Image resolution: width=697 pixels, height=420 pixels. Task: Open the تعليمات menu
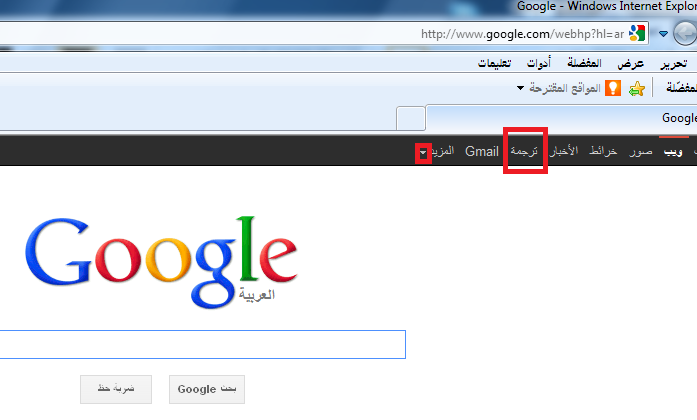(494, 64)
